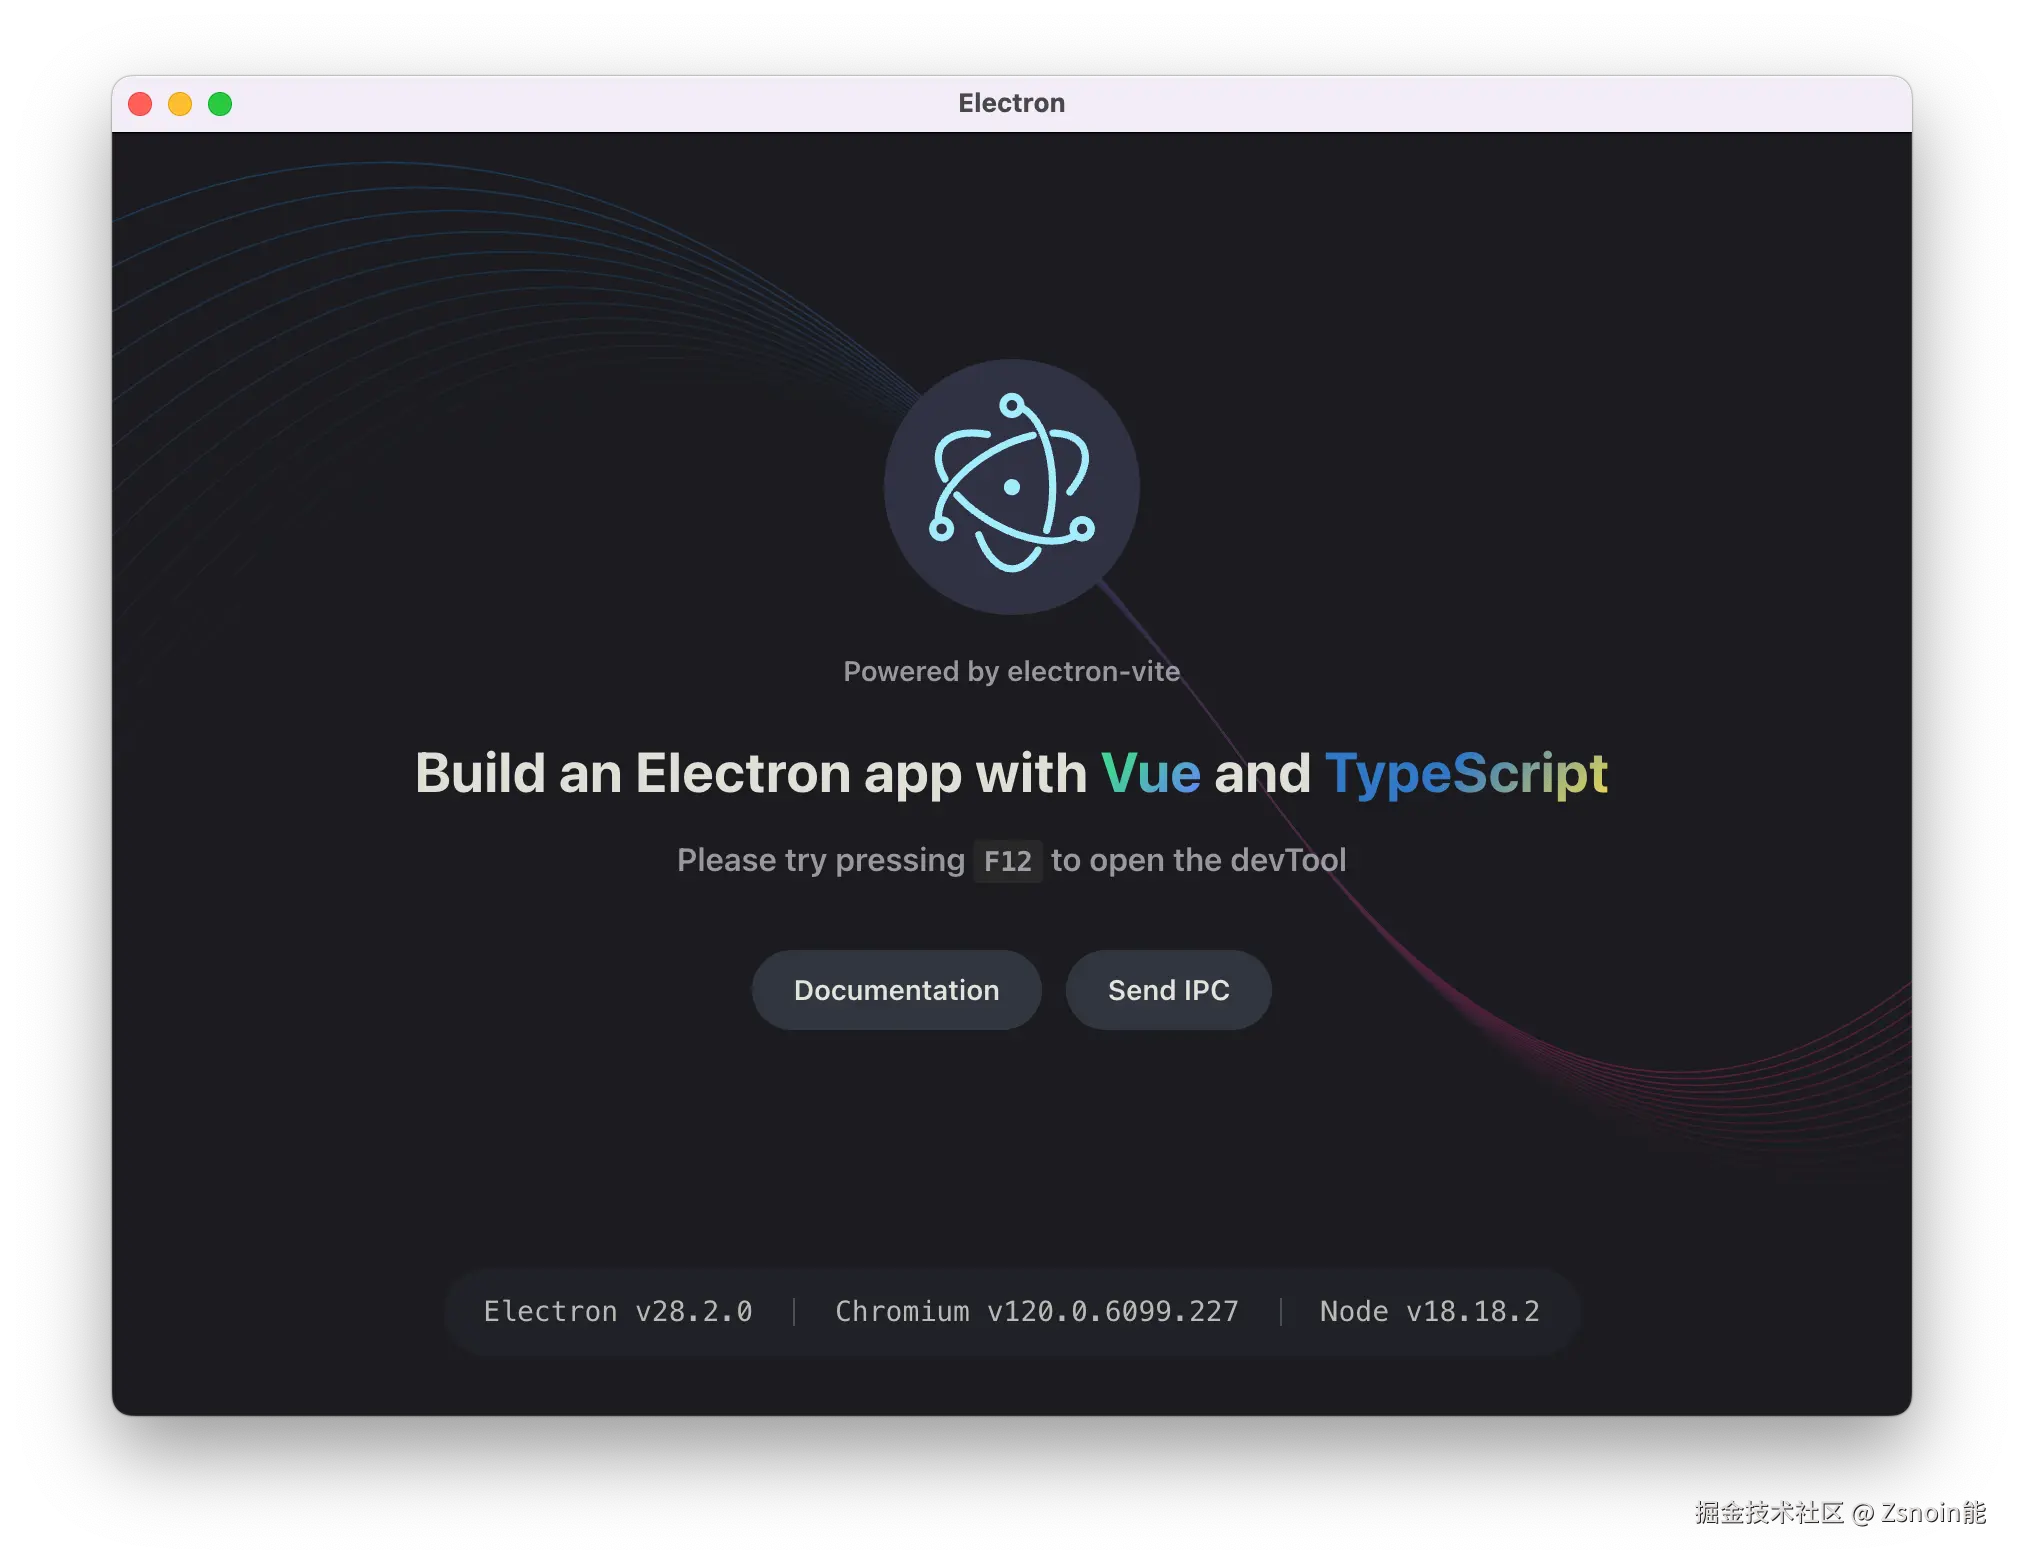Click separator between Electron and Chromium versions
Viewport: 2024px width, 1564px height.
click(794, 1311)
